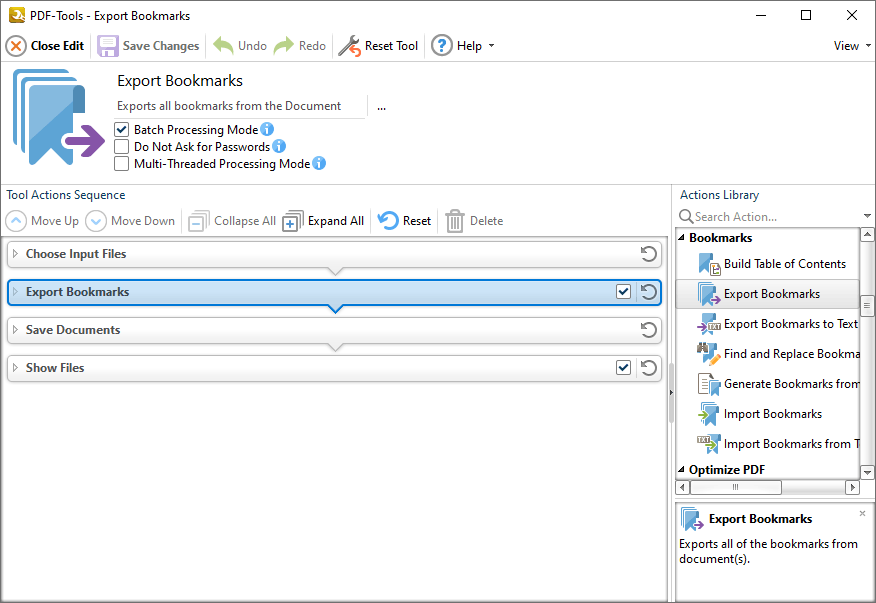Image resolution: width=876 pixels, height=603 pixels.
Task: Click the info icon beside Do Not Ask for Passwords
Action: click(x=279, y=146)
